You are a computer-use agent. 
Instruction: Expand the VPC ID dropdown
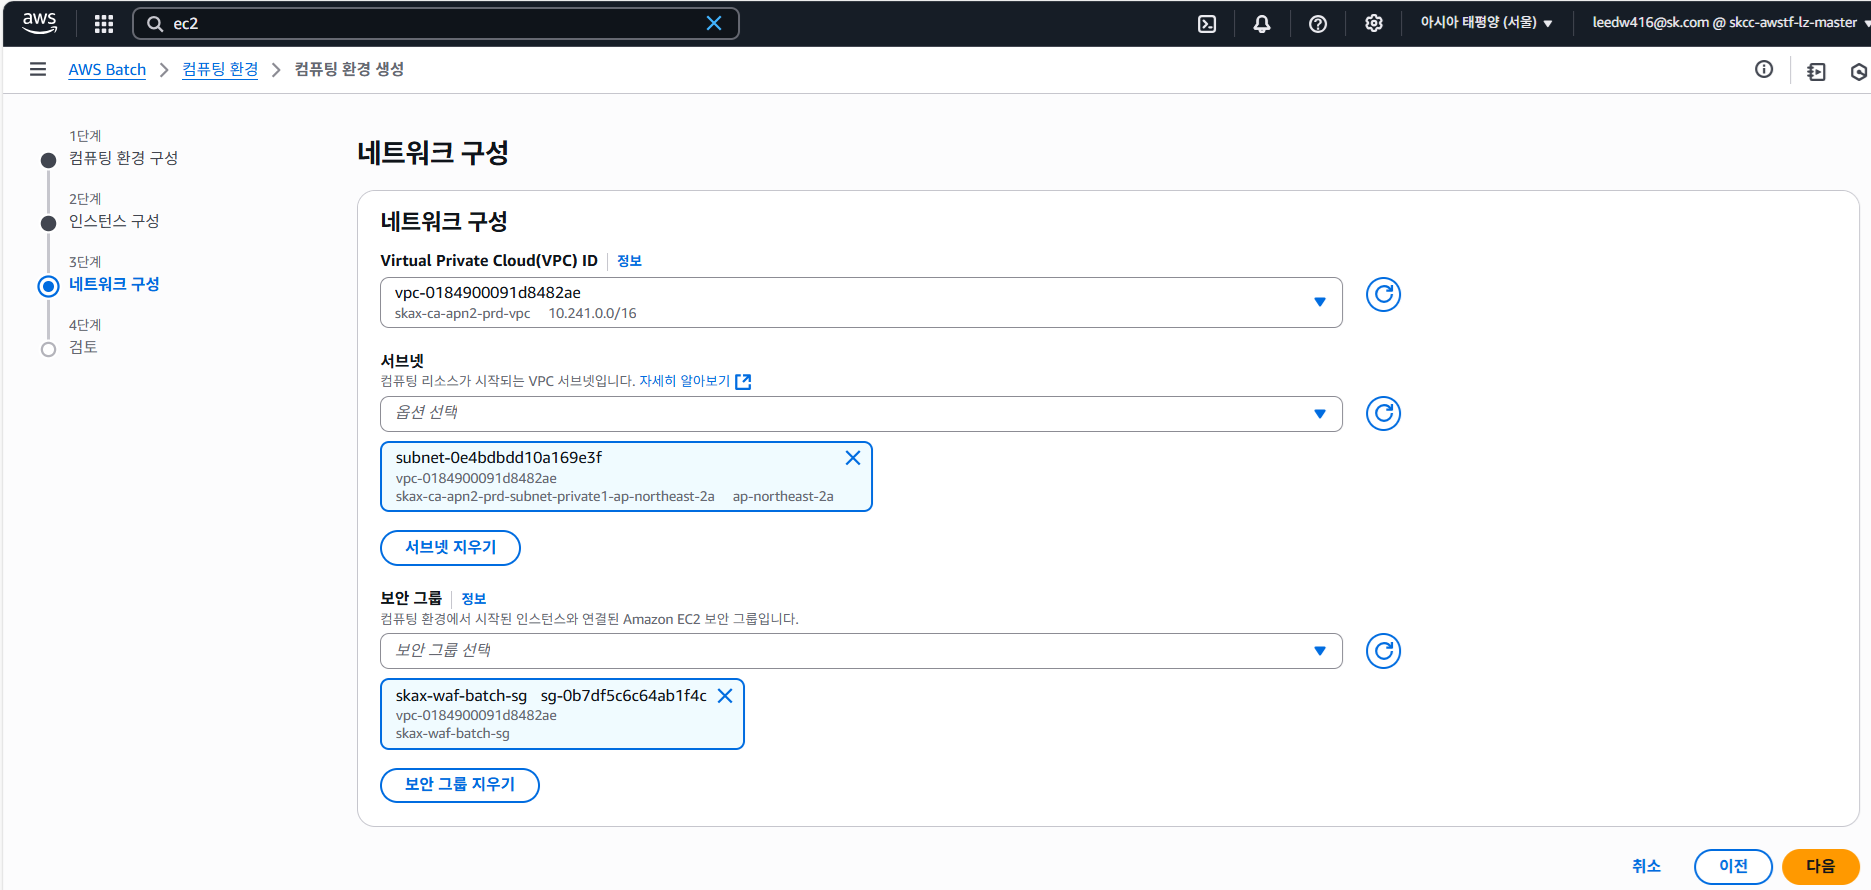1319,302
